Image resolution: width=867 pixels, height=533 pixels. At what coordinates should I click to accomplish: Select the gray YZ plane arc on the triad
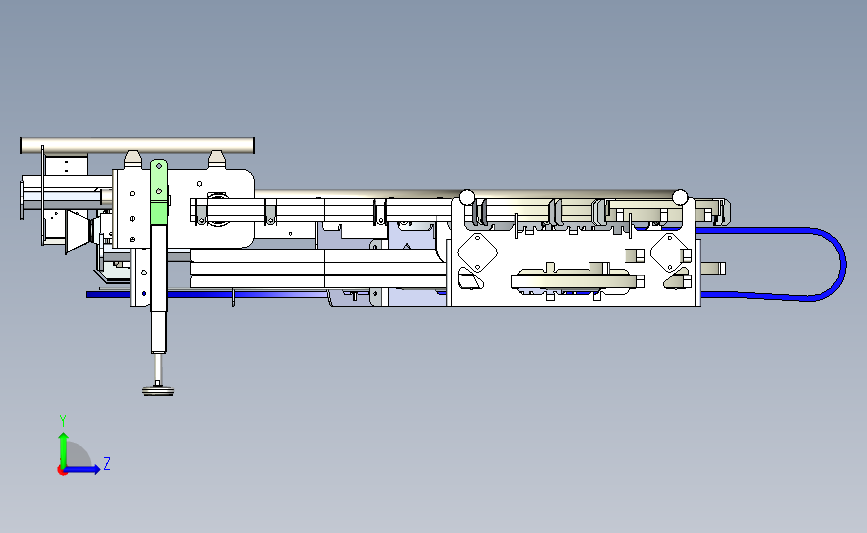[79, 454]
